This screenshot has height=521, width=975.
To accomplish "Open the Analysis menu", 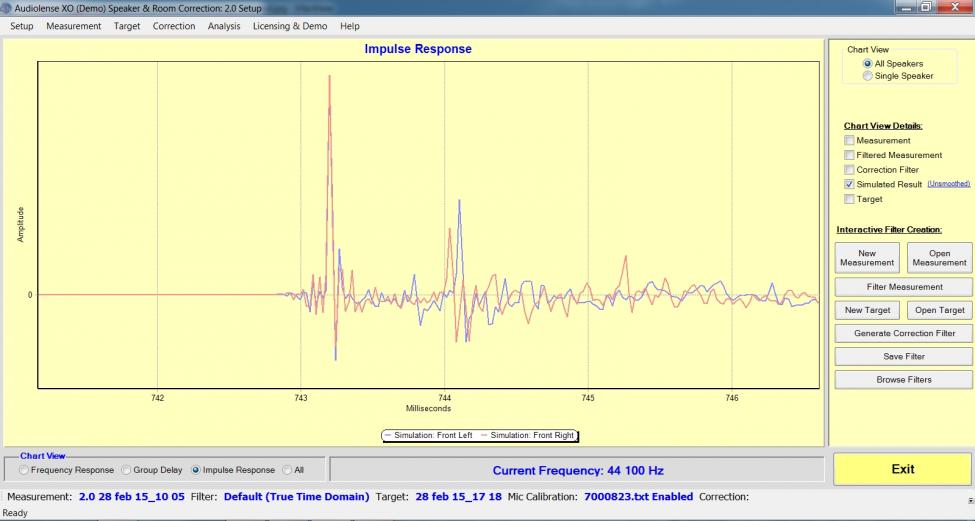I will pyautogui.click(x=224, y=25).
